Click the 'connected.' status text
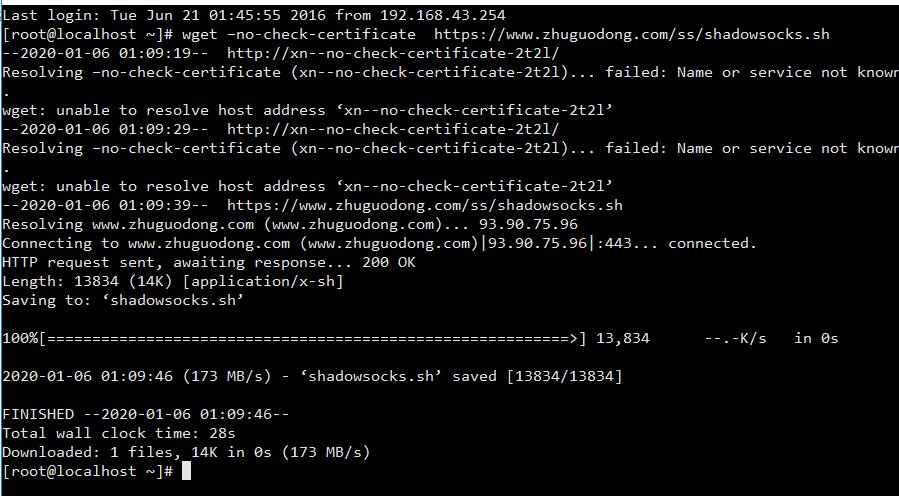Screen dimensions: 899x496 (x=712, y=243)
